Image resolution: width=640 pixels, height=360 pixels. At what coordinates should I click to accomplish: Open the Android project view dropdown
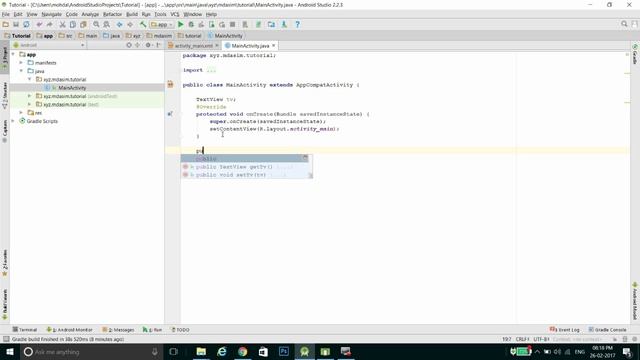[x=49, y=45]
